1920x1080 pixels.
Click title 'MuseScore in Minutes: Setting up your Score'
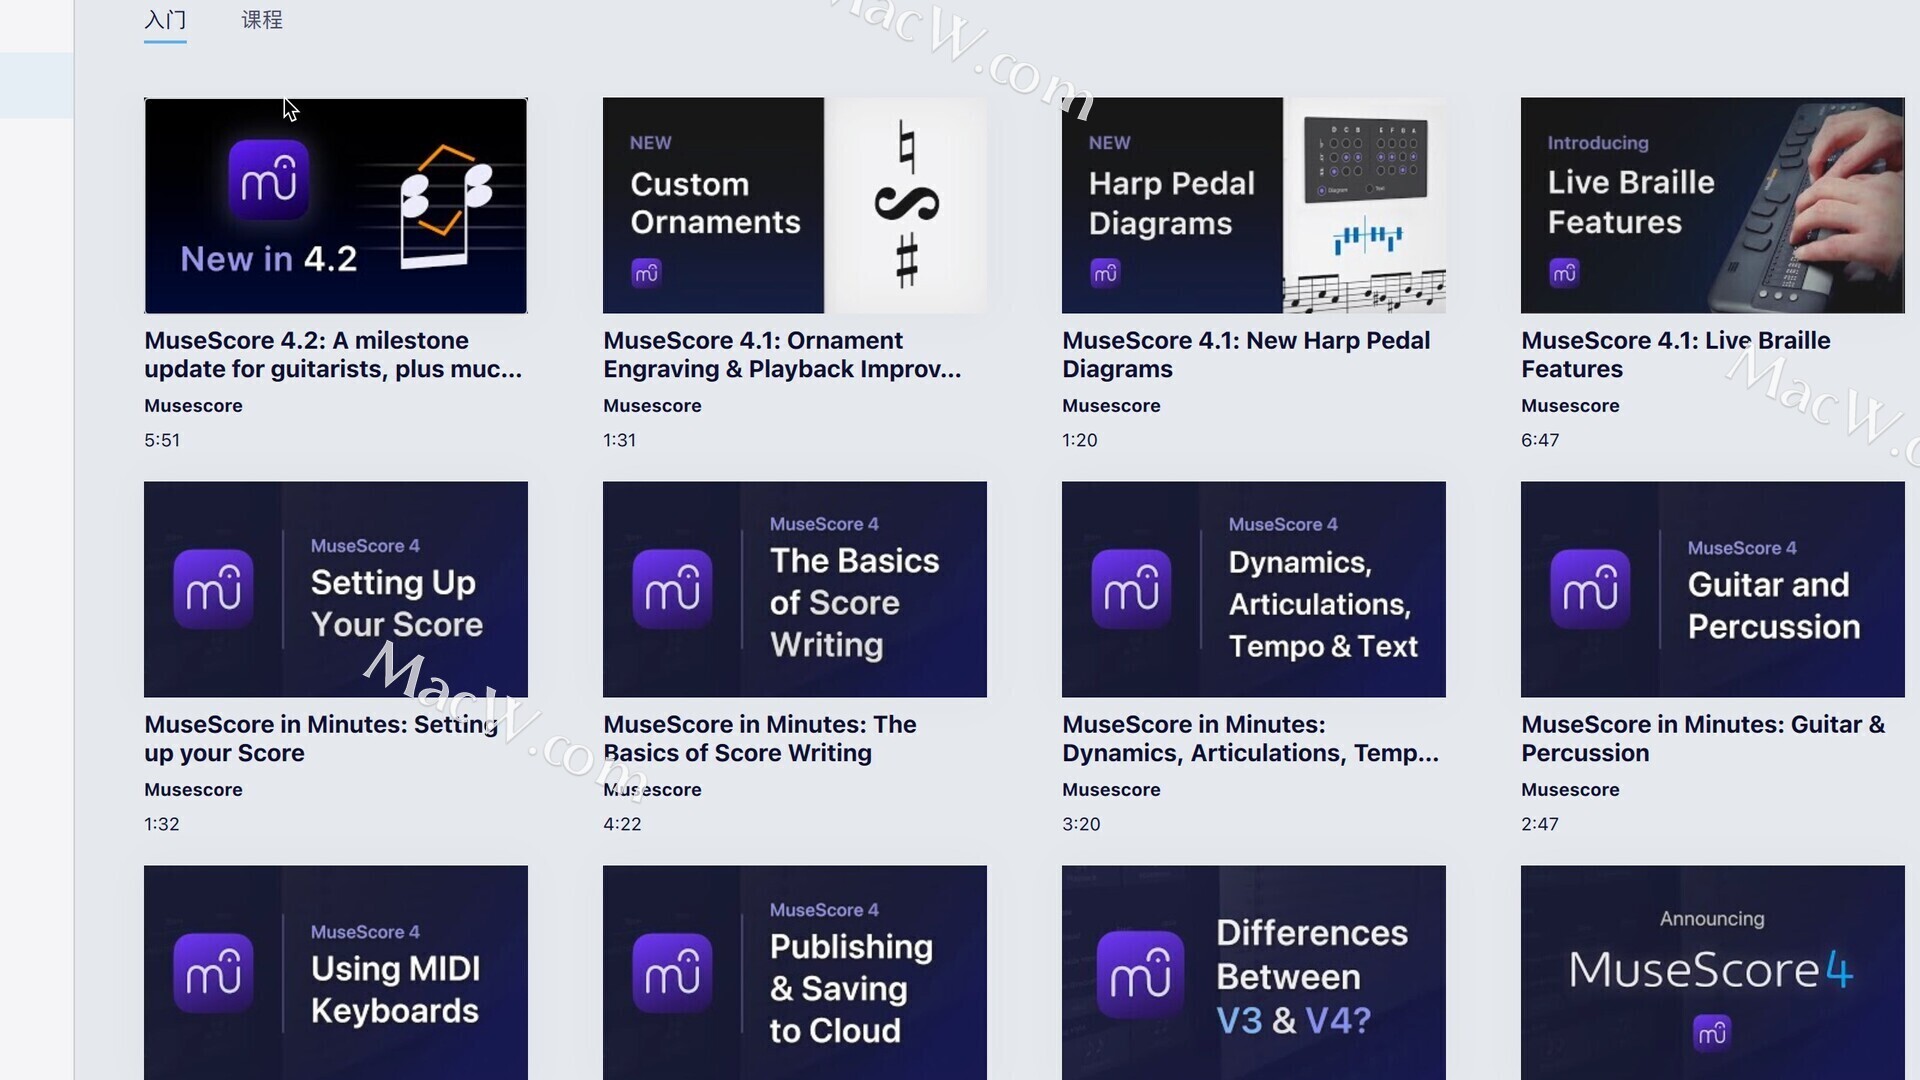click(321, 739)
